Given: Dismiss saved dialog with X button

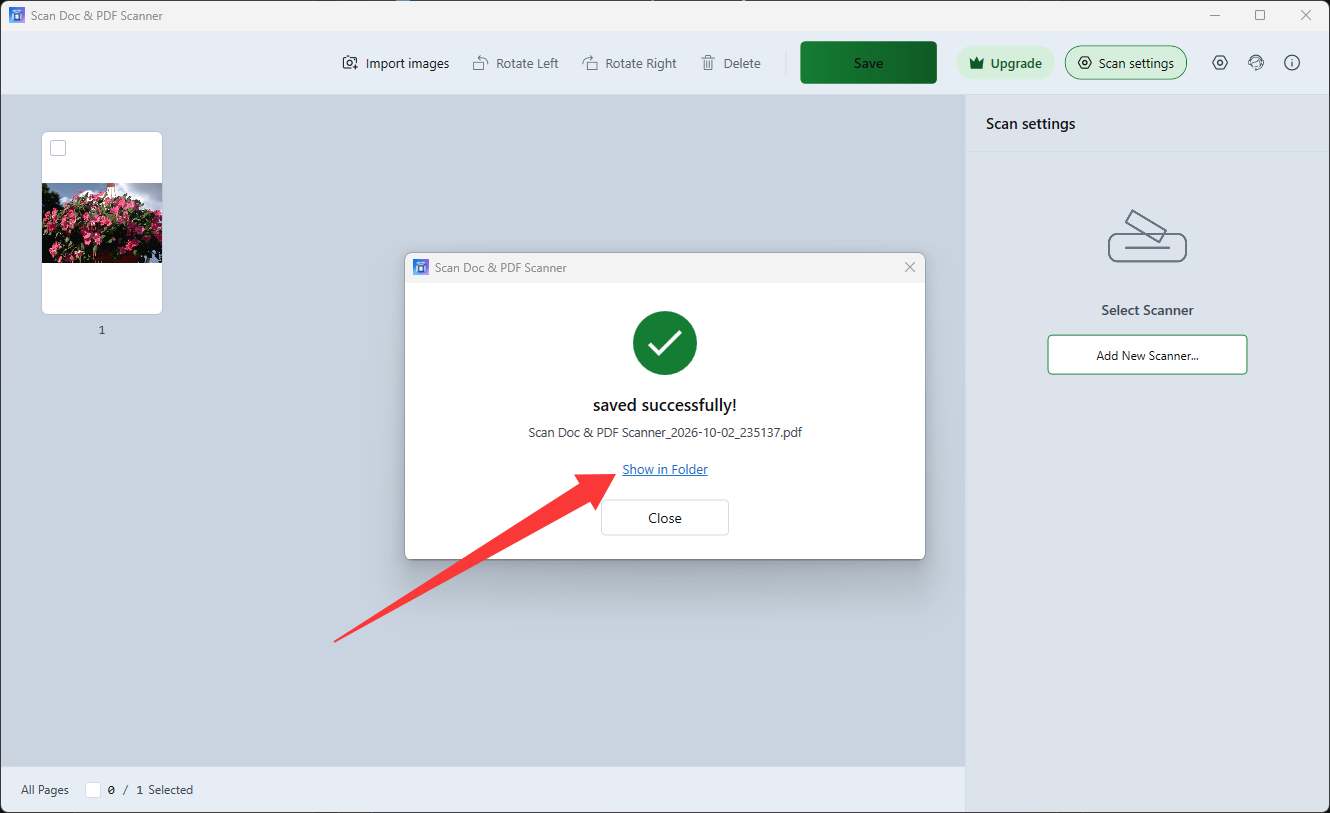Looking at the screenshot, I should [910, 267].
